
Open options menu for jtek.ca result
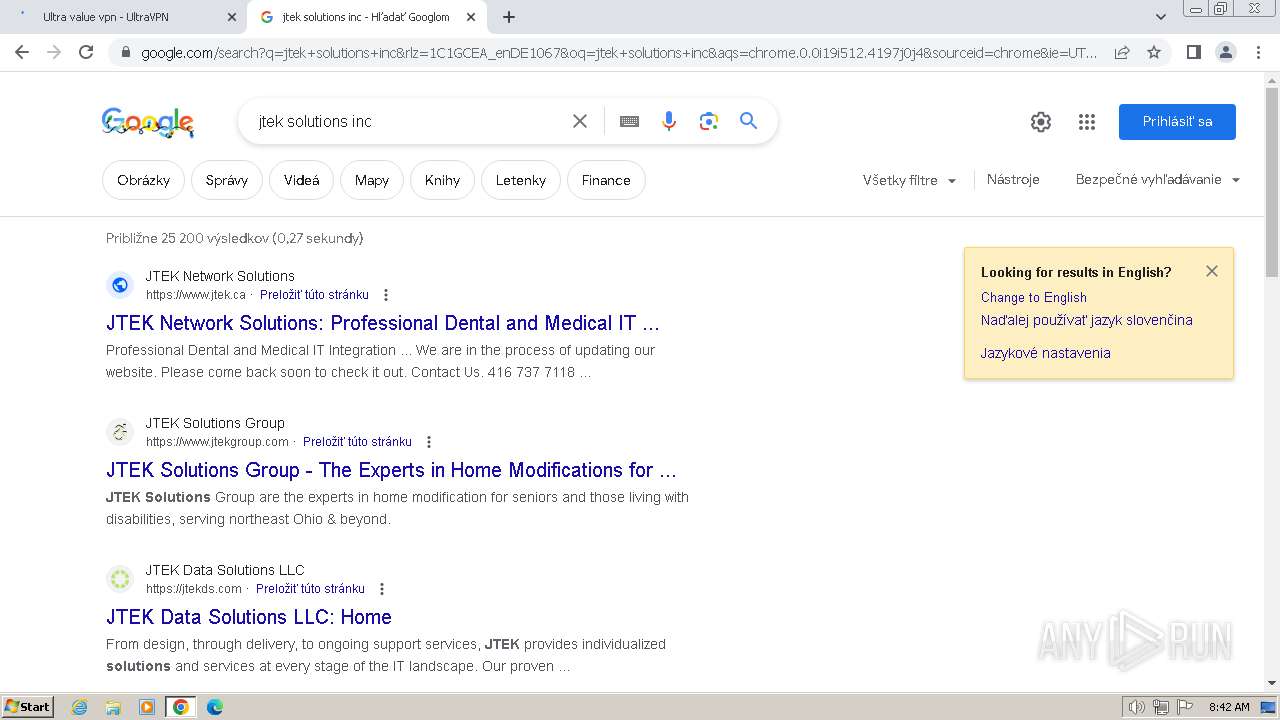point(386,295)
